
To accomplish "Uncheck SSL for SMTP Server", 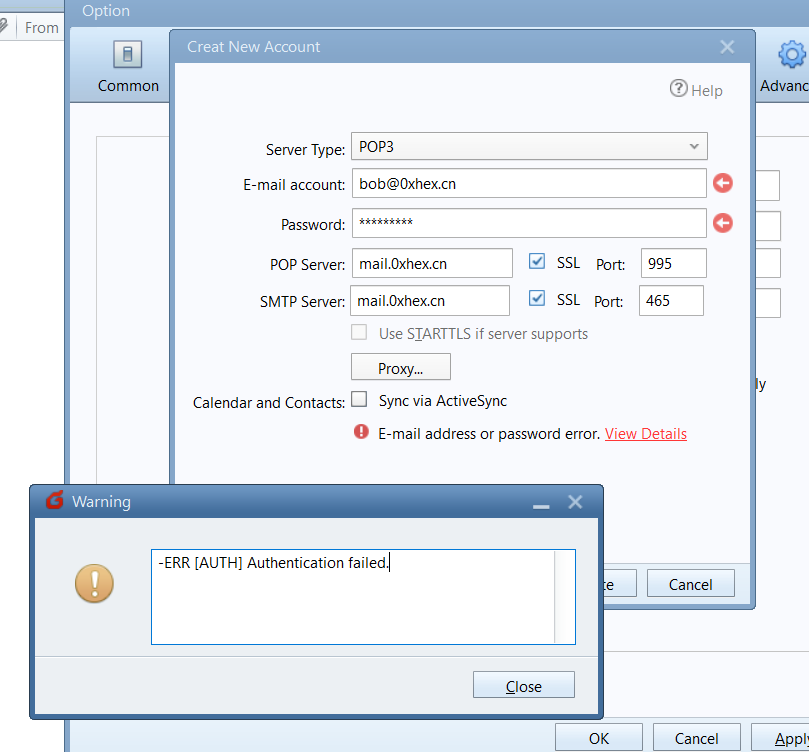I will (x=538, y=299).
